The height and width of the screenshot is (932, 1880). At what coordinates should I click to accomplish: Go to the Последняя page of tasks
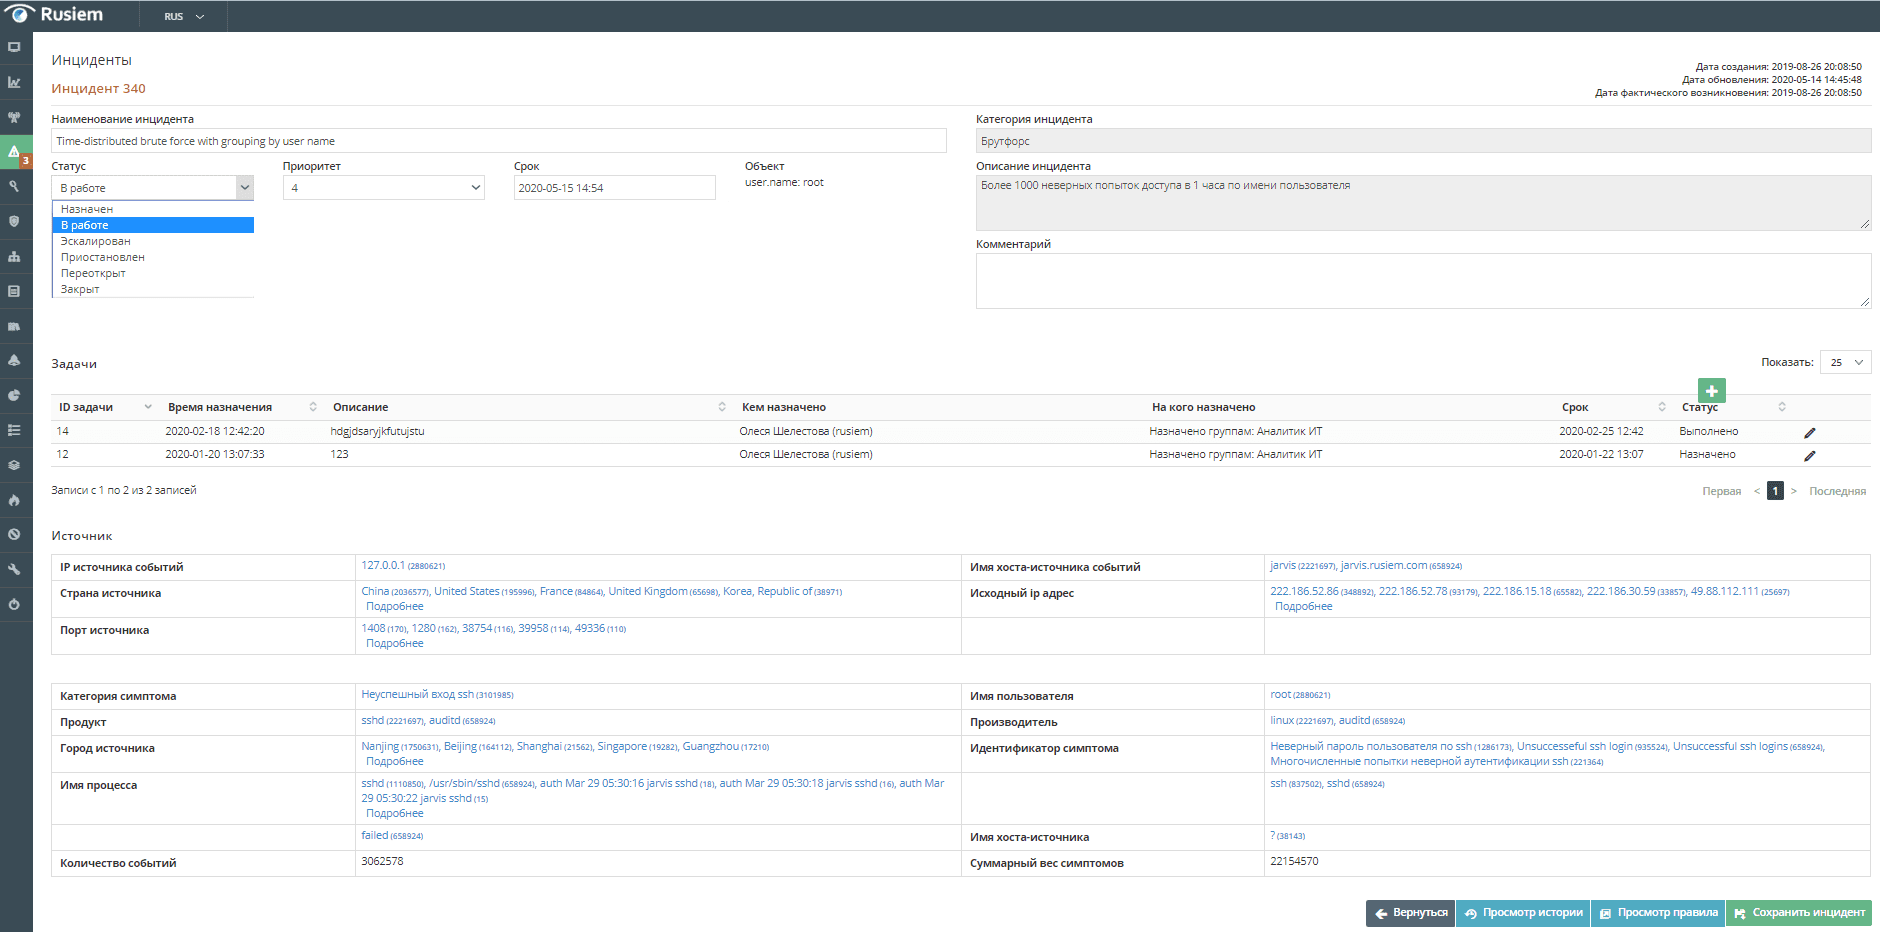coord(1837,491)
